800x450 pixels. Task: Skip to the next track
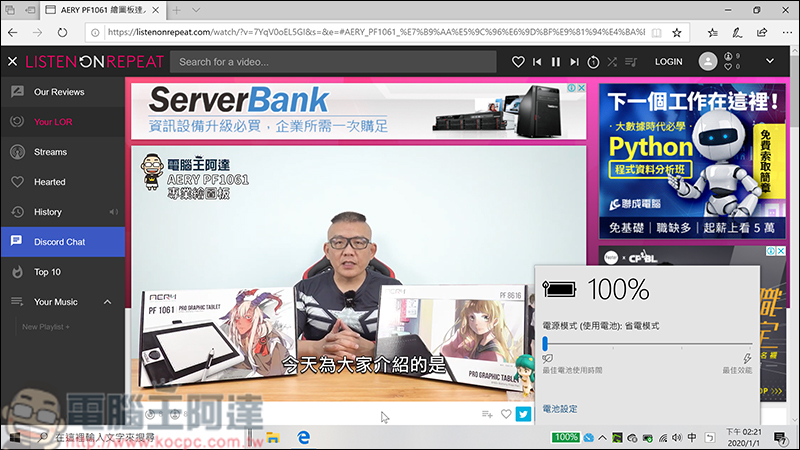tap(574, 62)
